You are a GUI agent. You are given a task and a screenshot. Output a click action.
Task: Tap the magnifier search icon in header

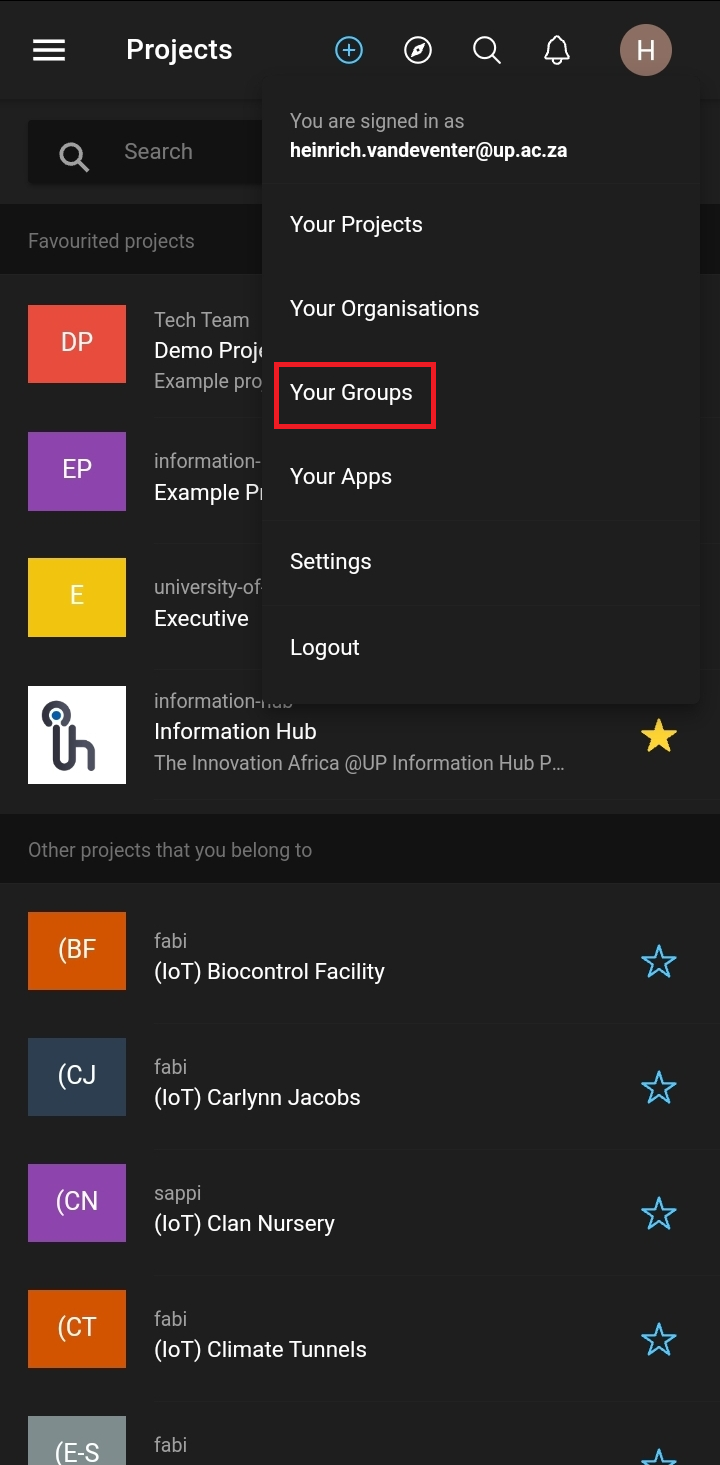pos(487,50)
